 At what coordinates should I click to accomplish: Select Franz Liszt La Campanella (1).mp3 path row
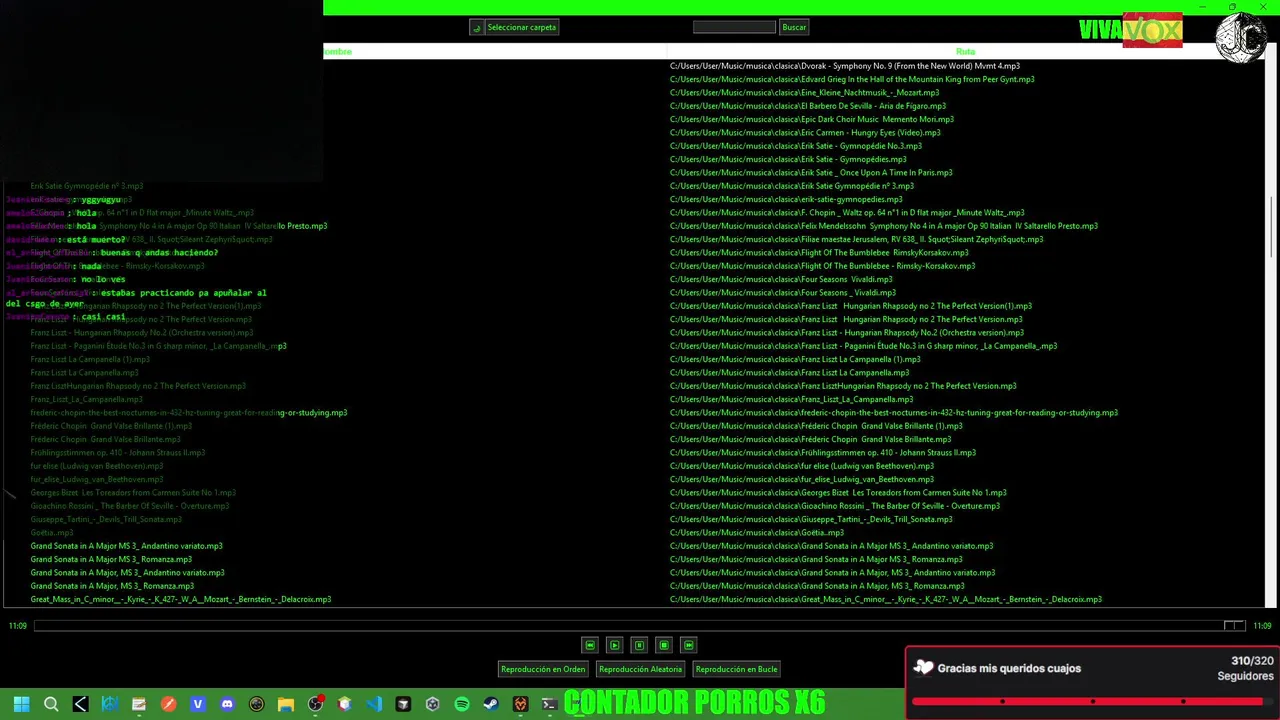[795, 359]
